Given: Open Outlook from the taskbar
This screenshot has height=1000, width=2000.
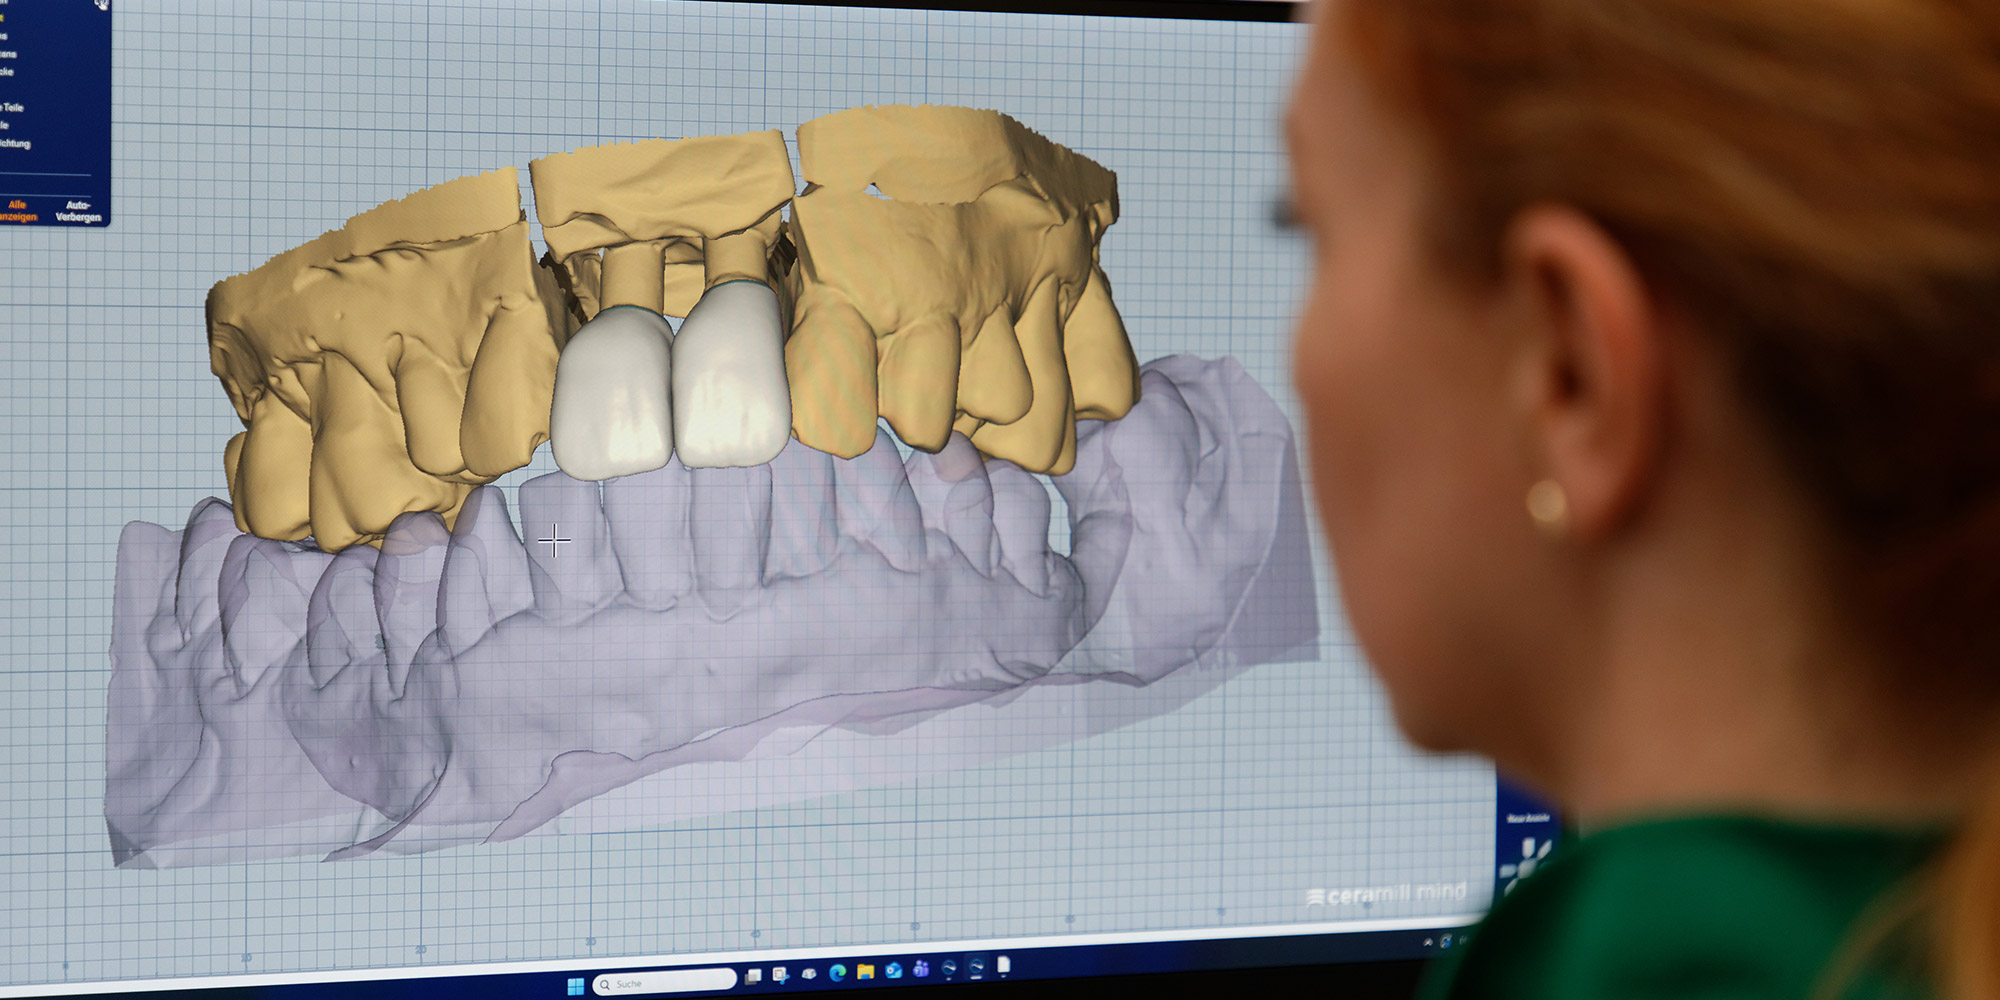Looking at the screenshot, I should [893, 970].
